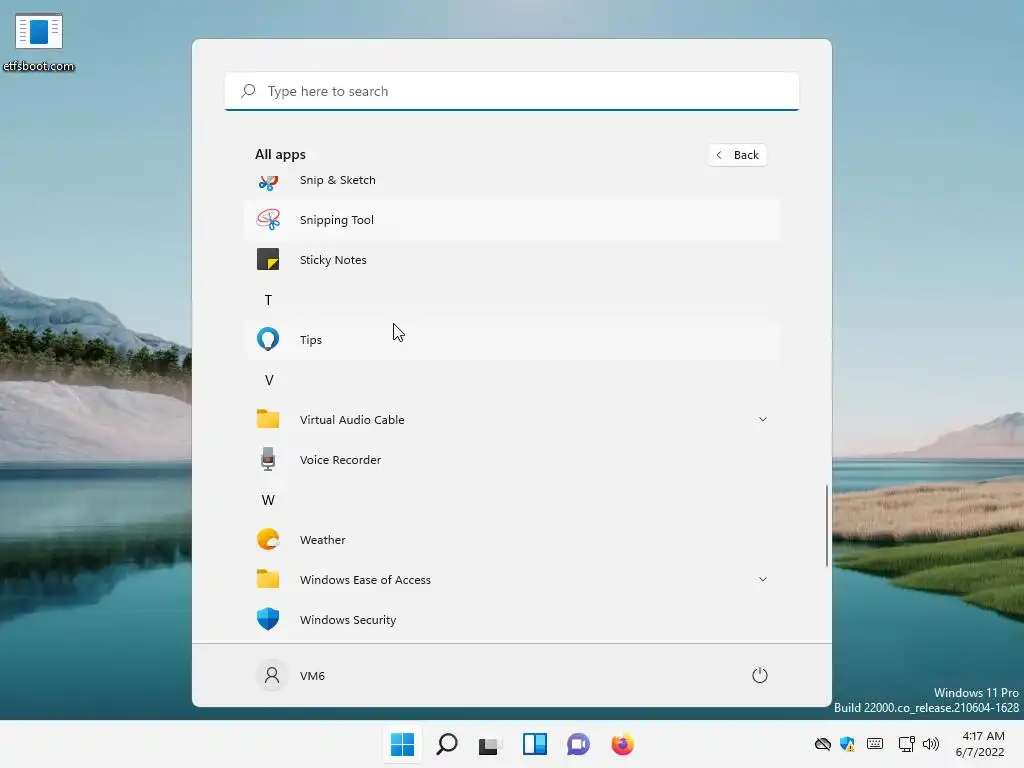Image resolution: width=1024 pixels, height=768 pixels.
Task: Go Back from All apps list
Action: pyautogui.click(x=737, y=155)
